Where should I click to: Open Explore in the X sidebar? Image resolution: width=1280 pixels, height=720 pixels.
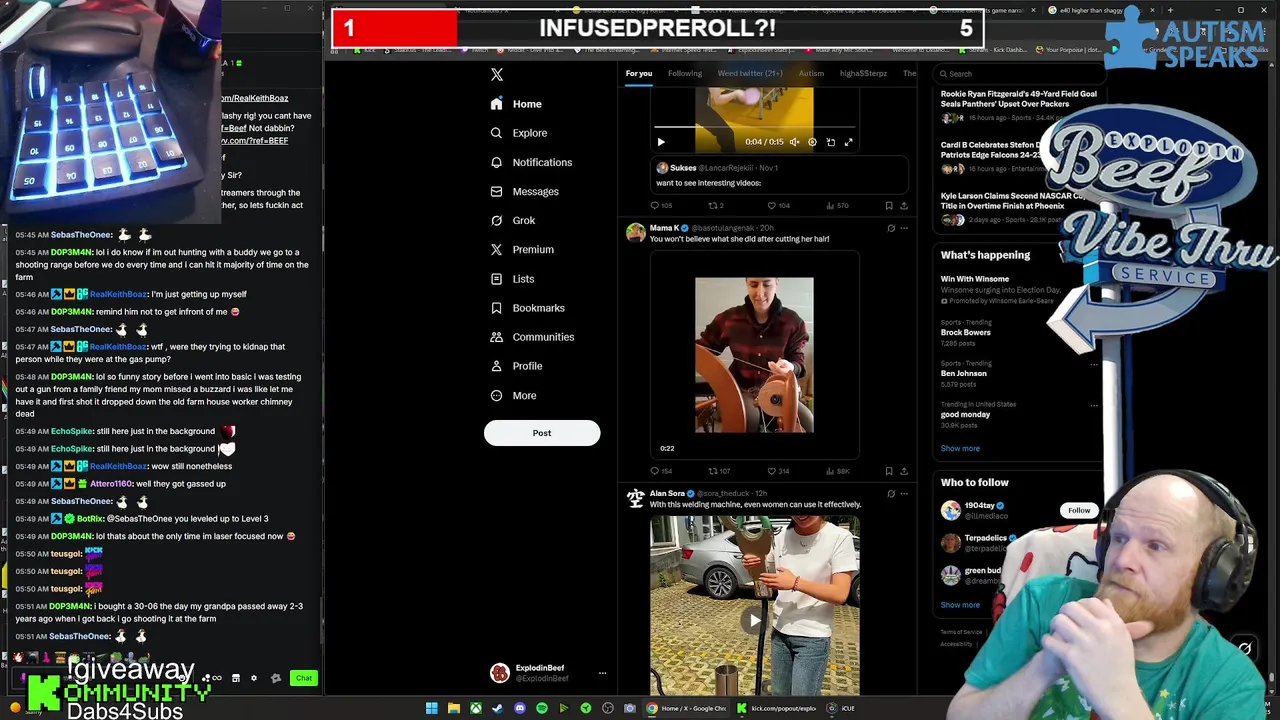tap(519, 133)
